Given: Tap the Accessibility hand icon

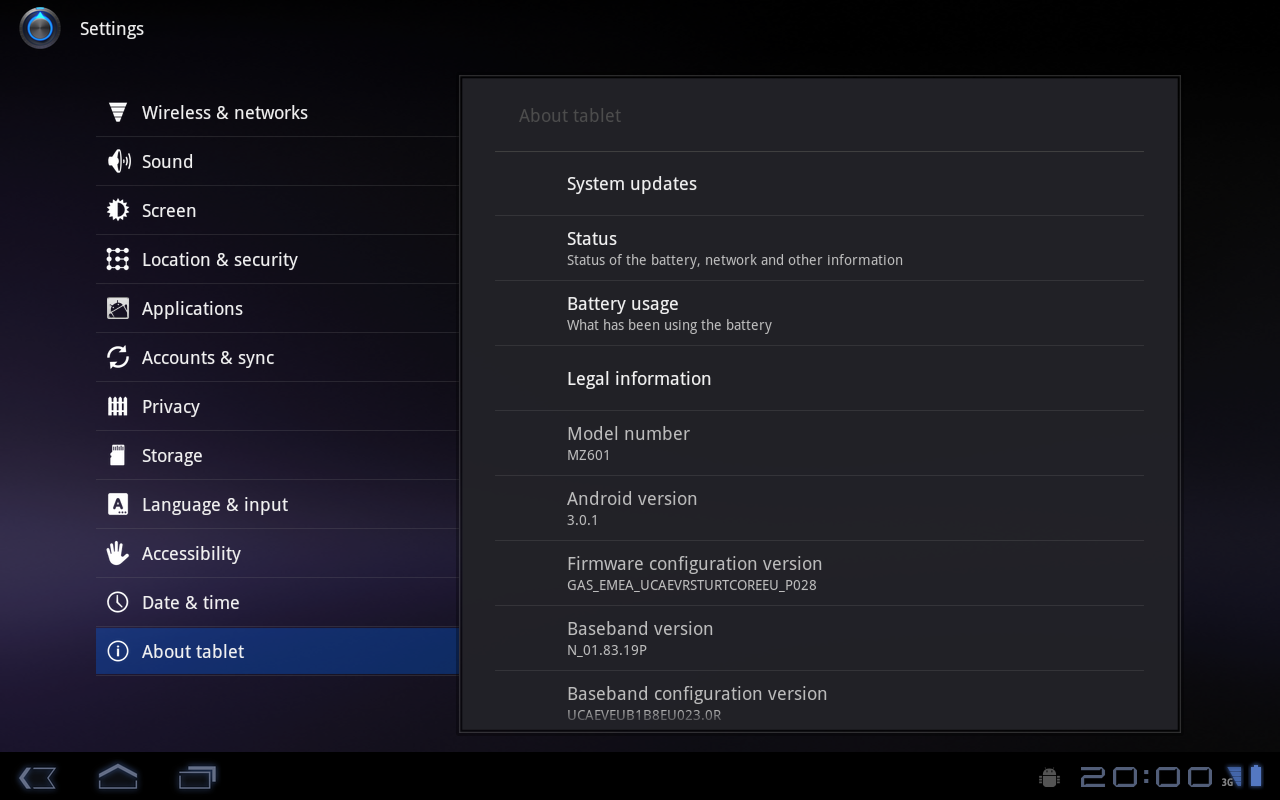Looking at the screenshot, I should 118,553.
